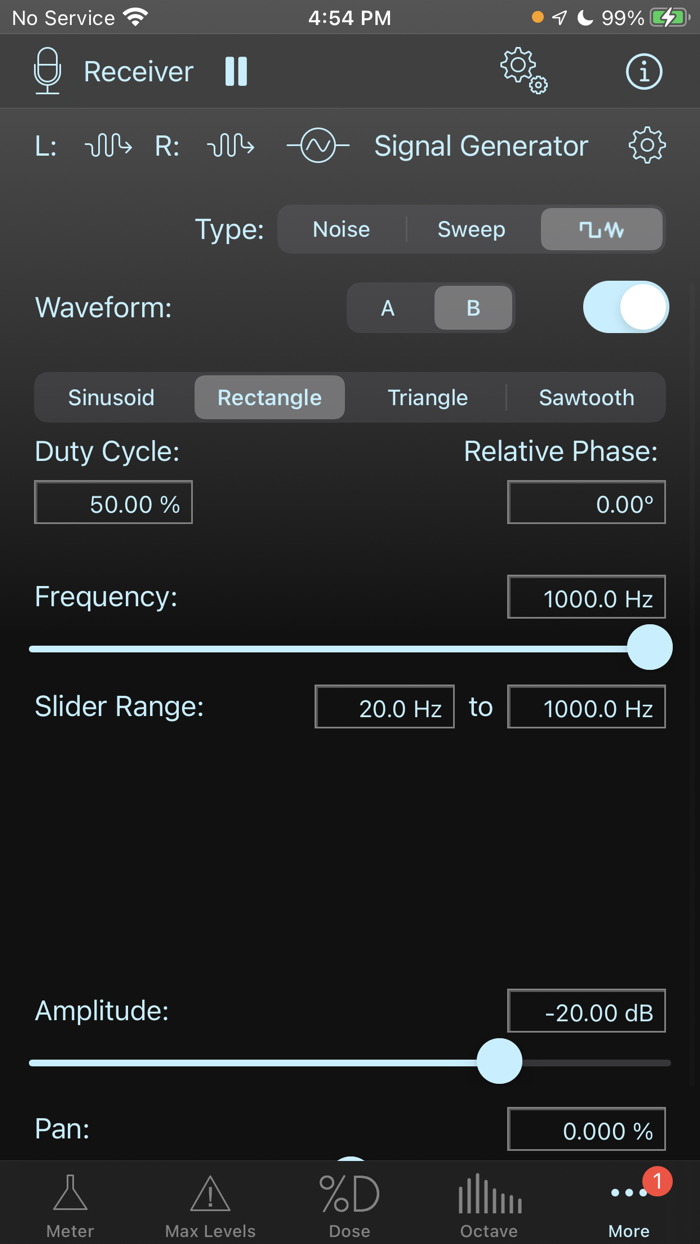Open the Max Levels tab
The height and width of the screenshot is (1244, 700).
pos(209,1200)
